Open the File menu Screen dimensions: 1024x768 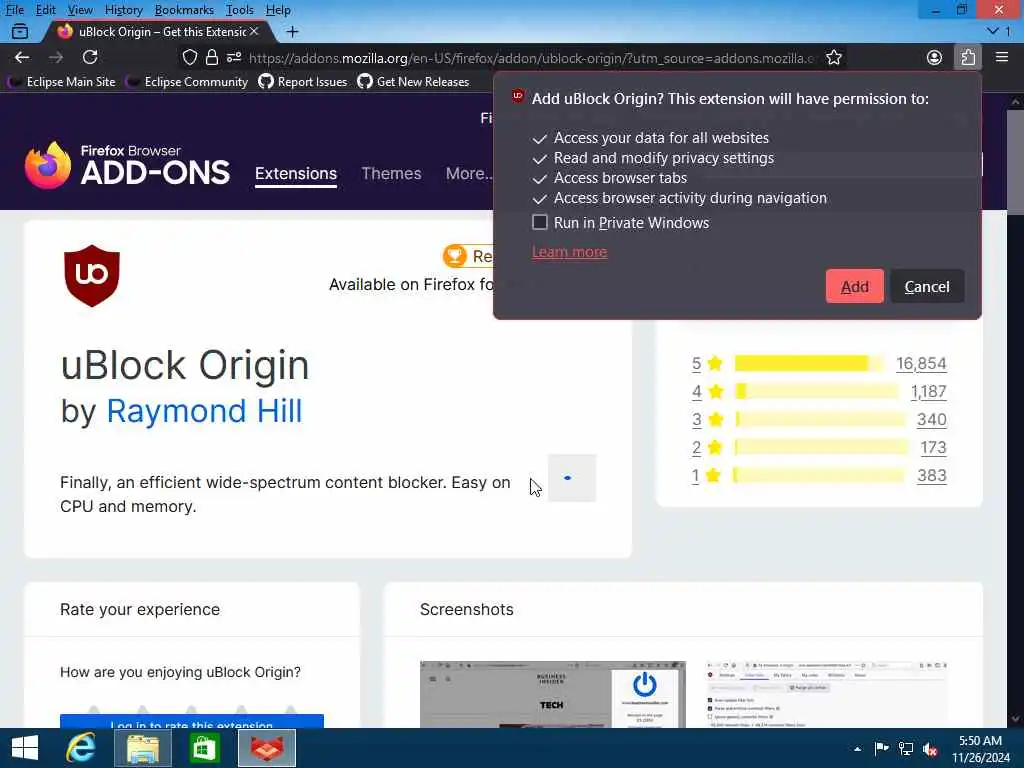pos(14,10)
